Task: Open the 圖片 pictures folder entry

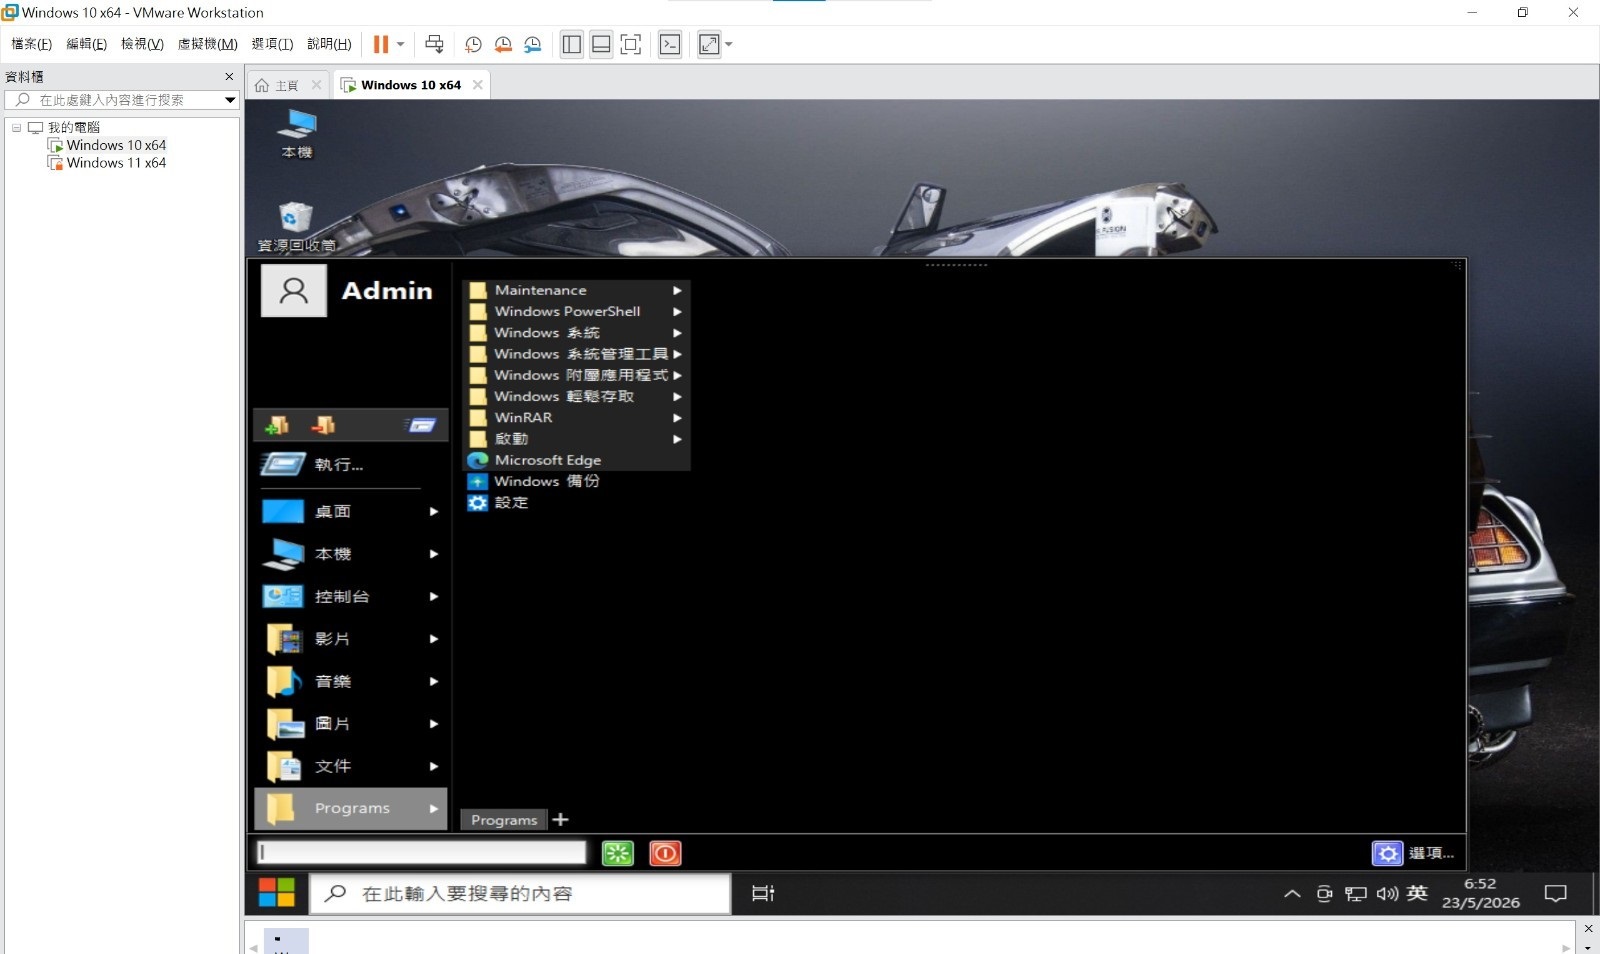Action: point(351,724)
